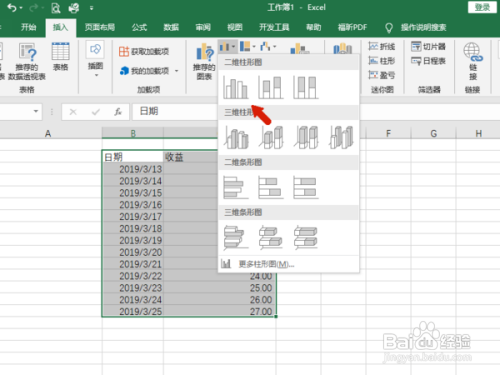The height and width of the screenshot is (375, 500).
Task: Open the waterfall chart dropdown
Action: [268, 47]
